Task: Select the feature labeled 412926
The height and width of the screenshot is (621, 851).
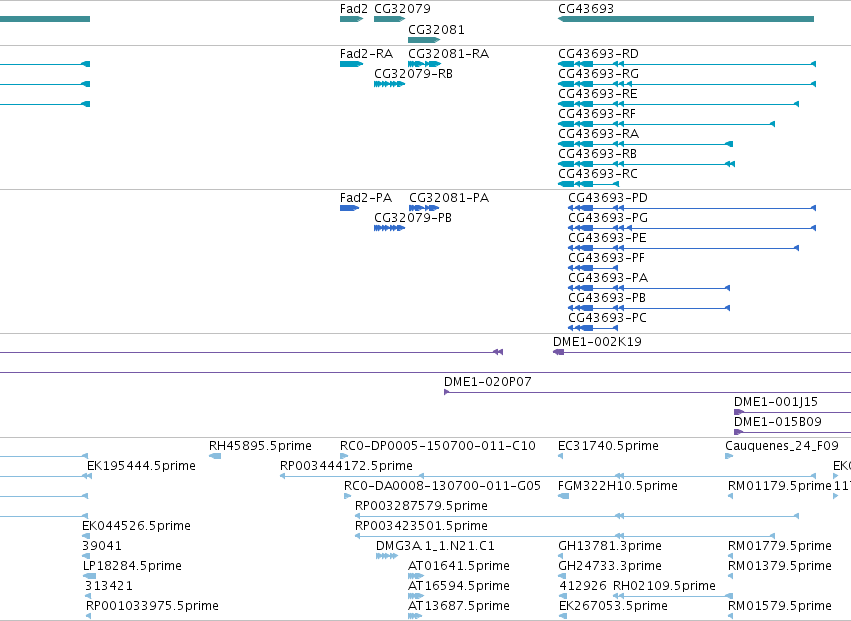Action: click(x=583, y=587)
